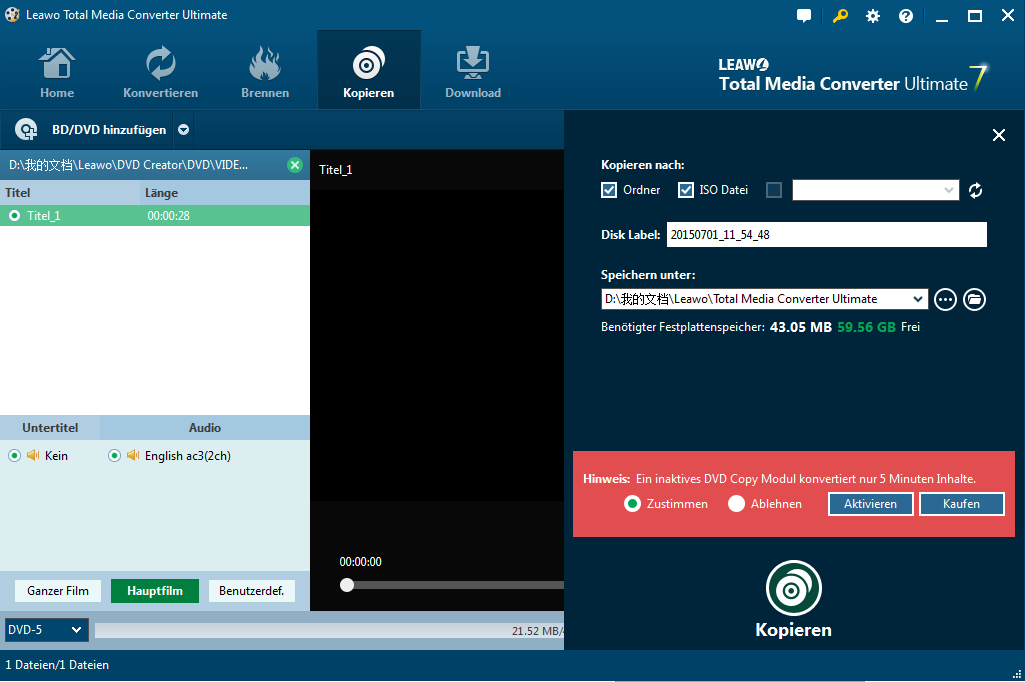Select the Titel_1 radio button in the list
The width and height of the screenshot is (1025, 682).
(x=14, y=215)
